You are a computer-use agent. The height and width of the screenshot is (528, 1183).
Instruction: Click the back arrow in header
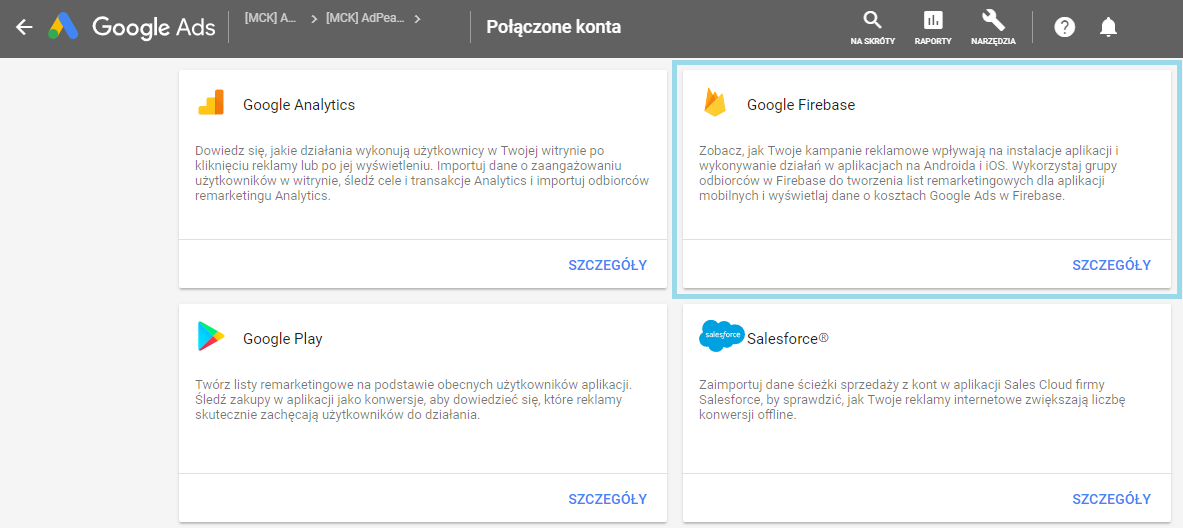[24, 27]
